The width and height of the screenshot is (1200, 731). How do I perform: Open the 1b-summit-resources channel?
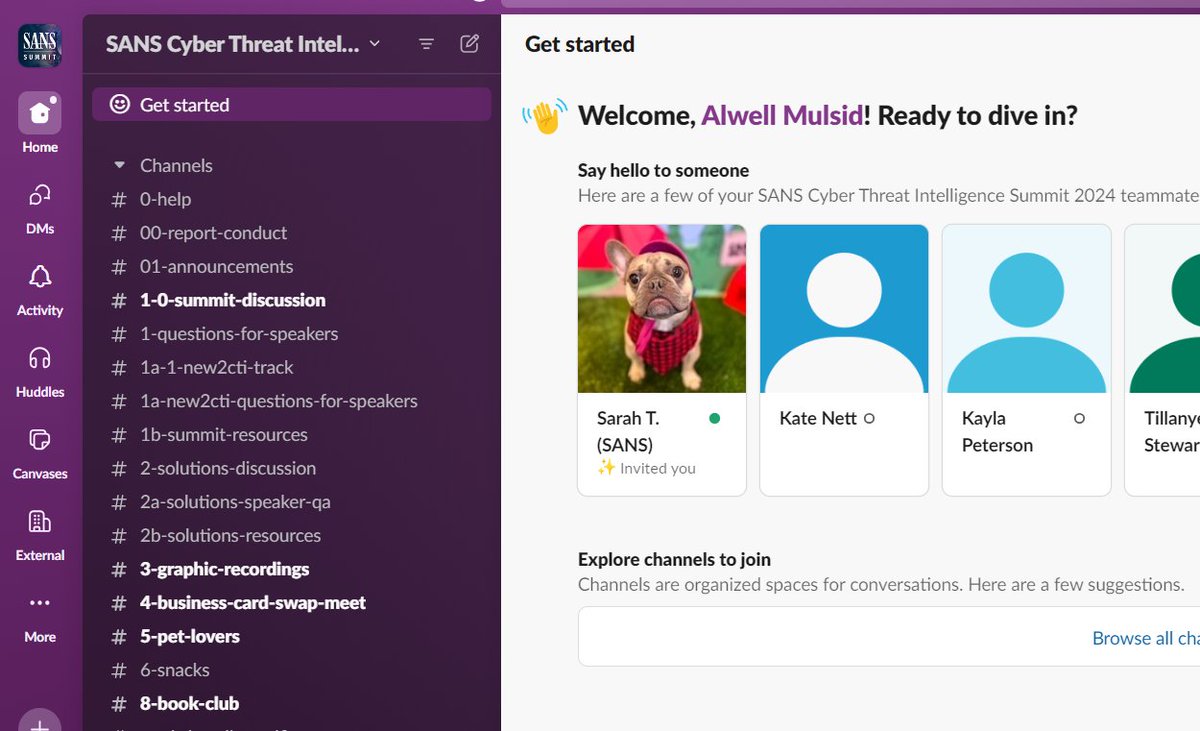click(x=291, y=435)
